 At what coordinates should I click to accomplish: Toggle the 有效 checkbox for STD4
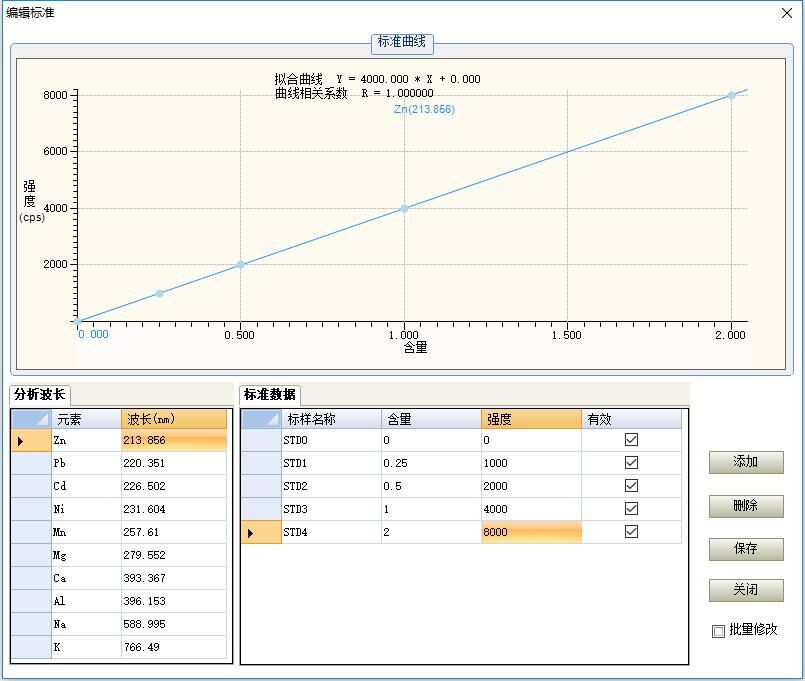click(631, 532)
